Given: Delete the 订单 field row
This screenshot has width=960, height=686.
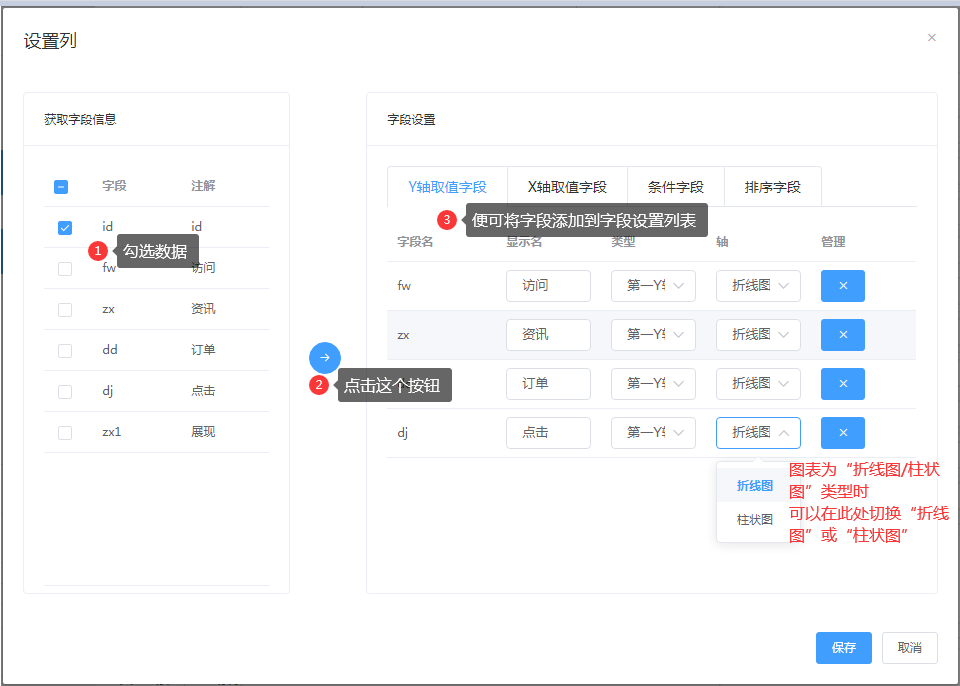Looking at the screenshot, I should pyautogui.click(x=842, y=384).
